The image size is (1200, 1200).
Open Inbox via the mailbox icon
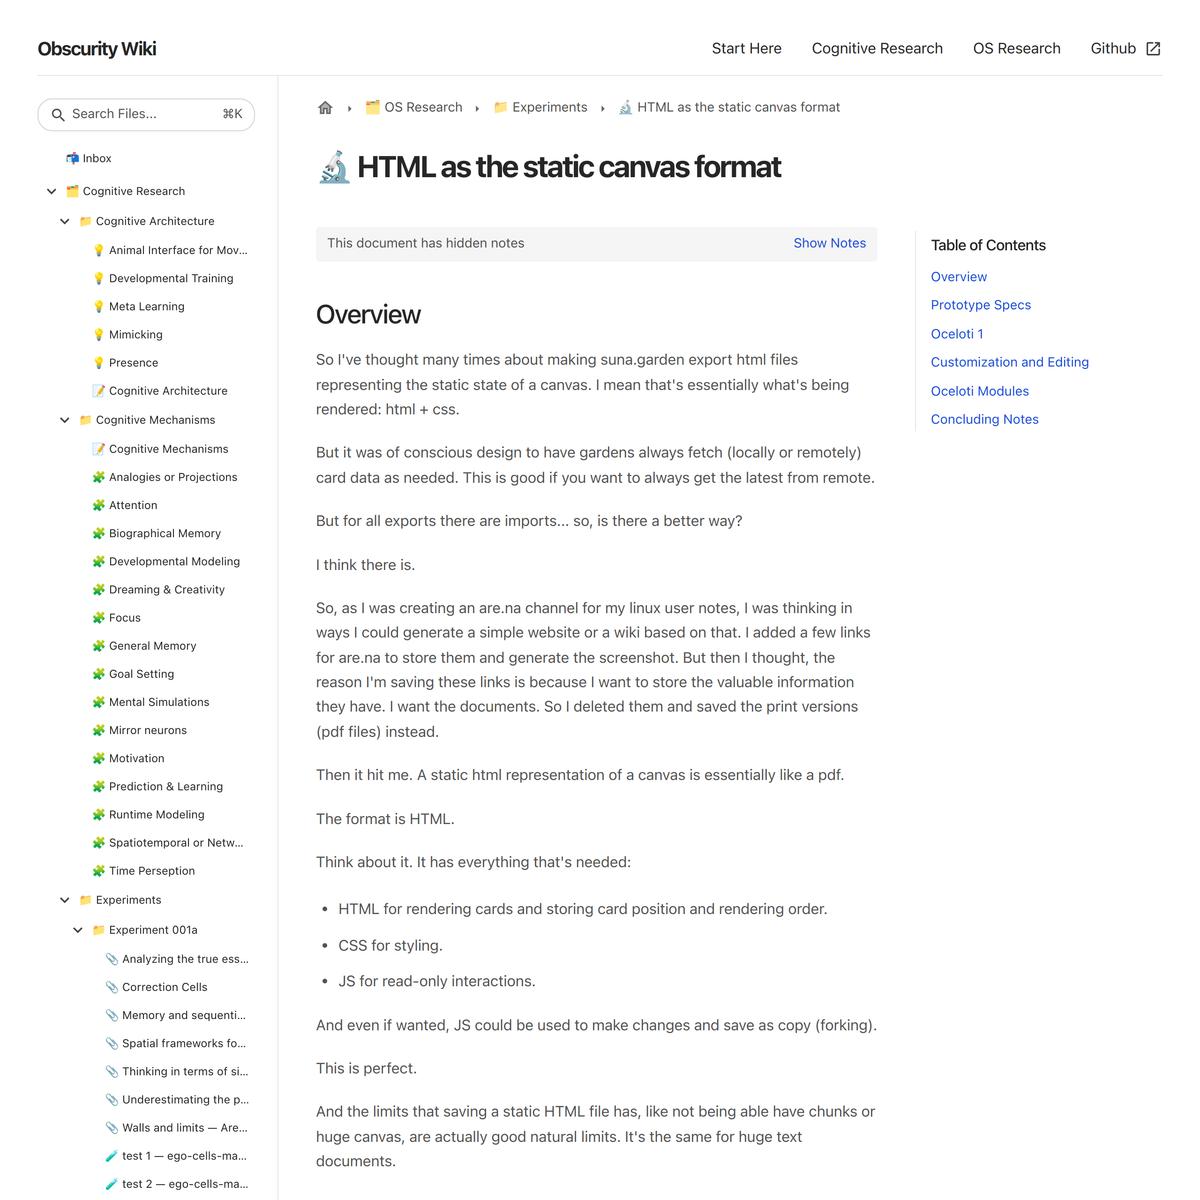point(72,158)
